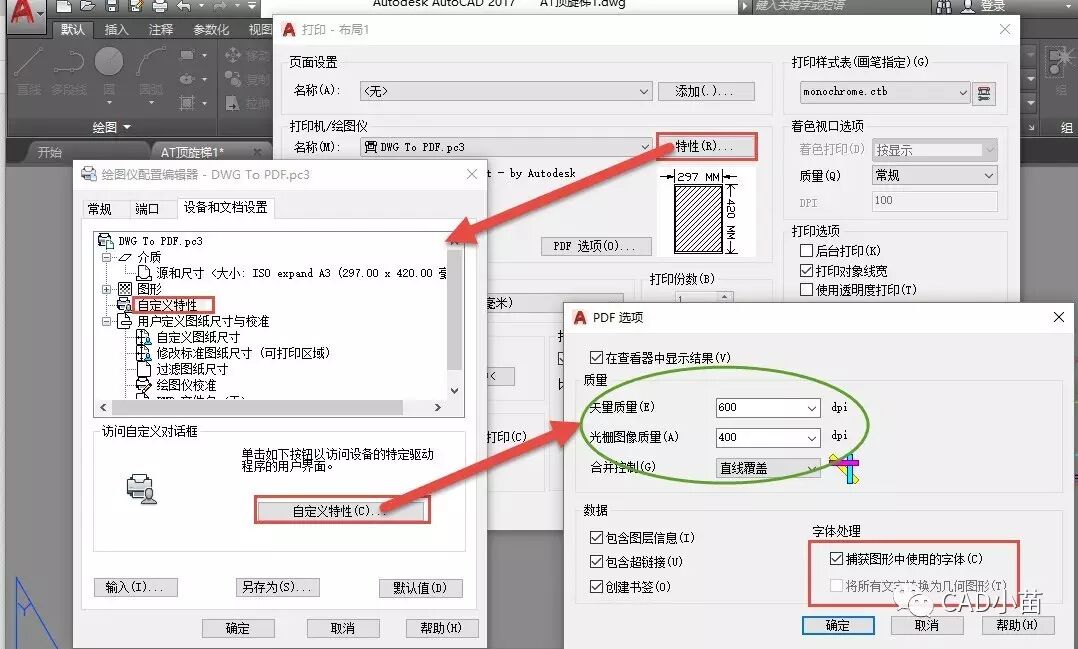Click the Ellipse tool icon in draw panel
The image size is (1078, 649).
click(187, 79)
